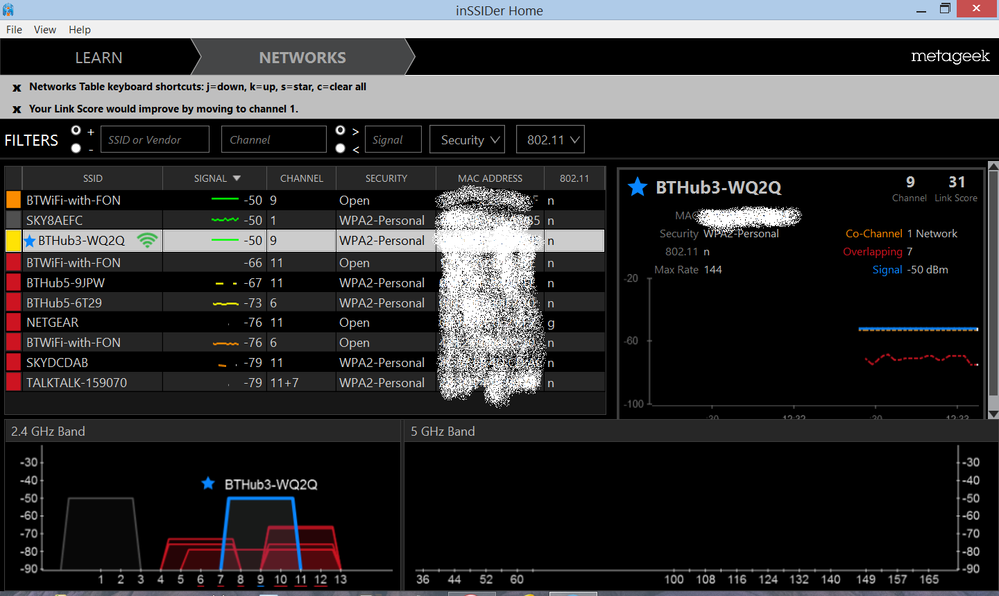Sort by the SECURITY column header
Image resolution: width=999 pixels, height=596 pixels.
[386, 178]
